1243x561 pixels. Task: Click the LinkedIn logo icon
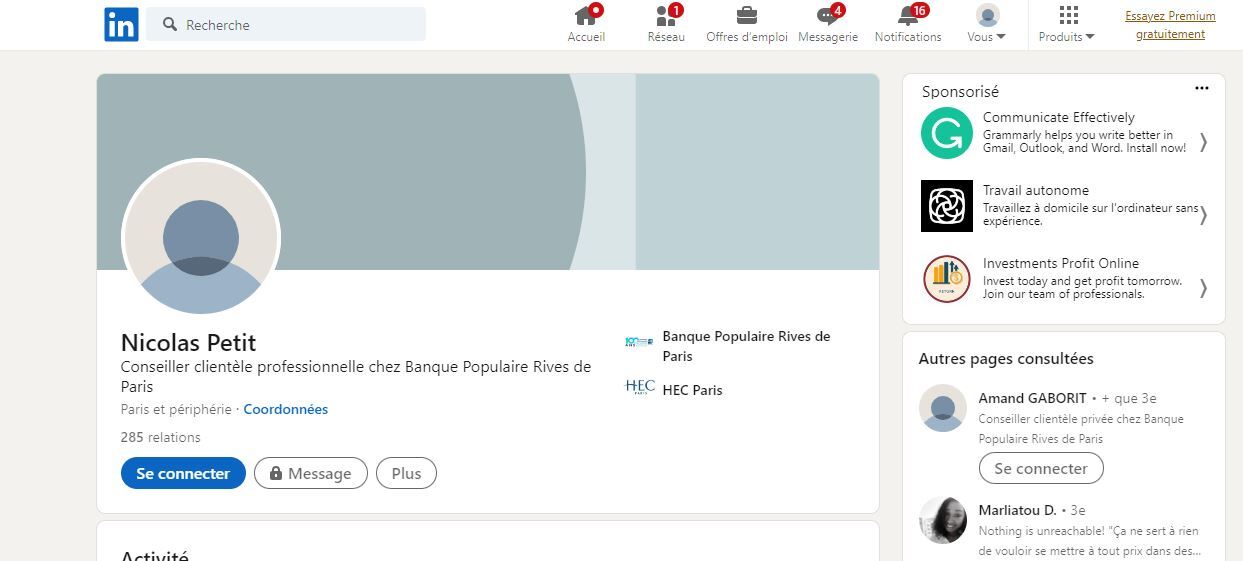pyautogui.click(x=121, y=24)
